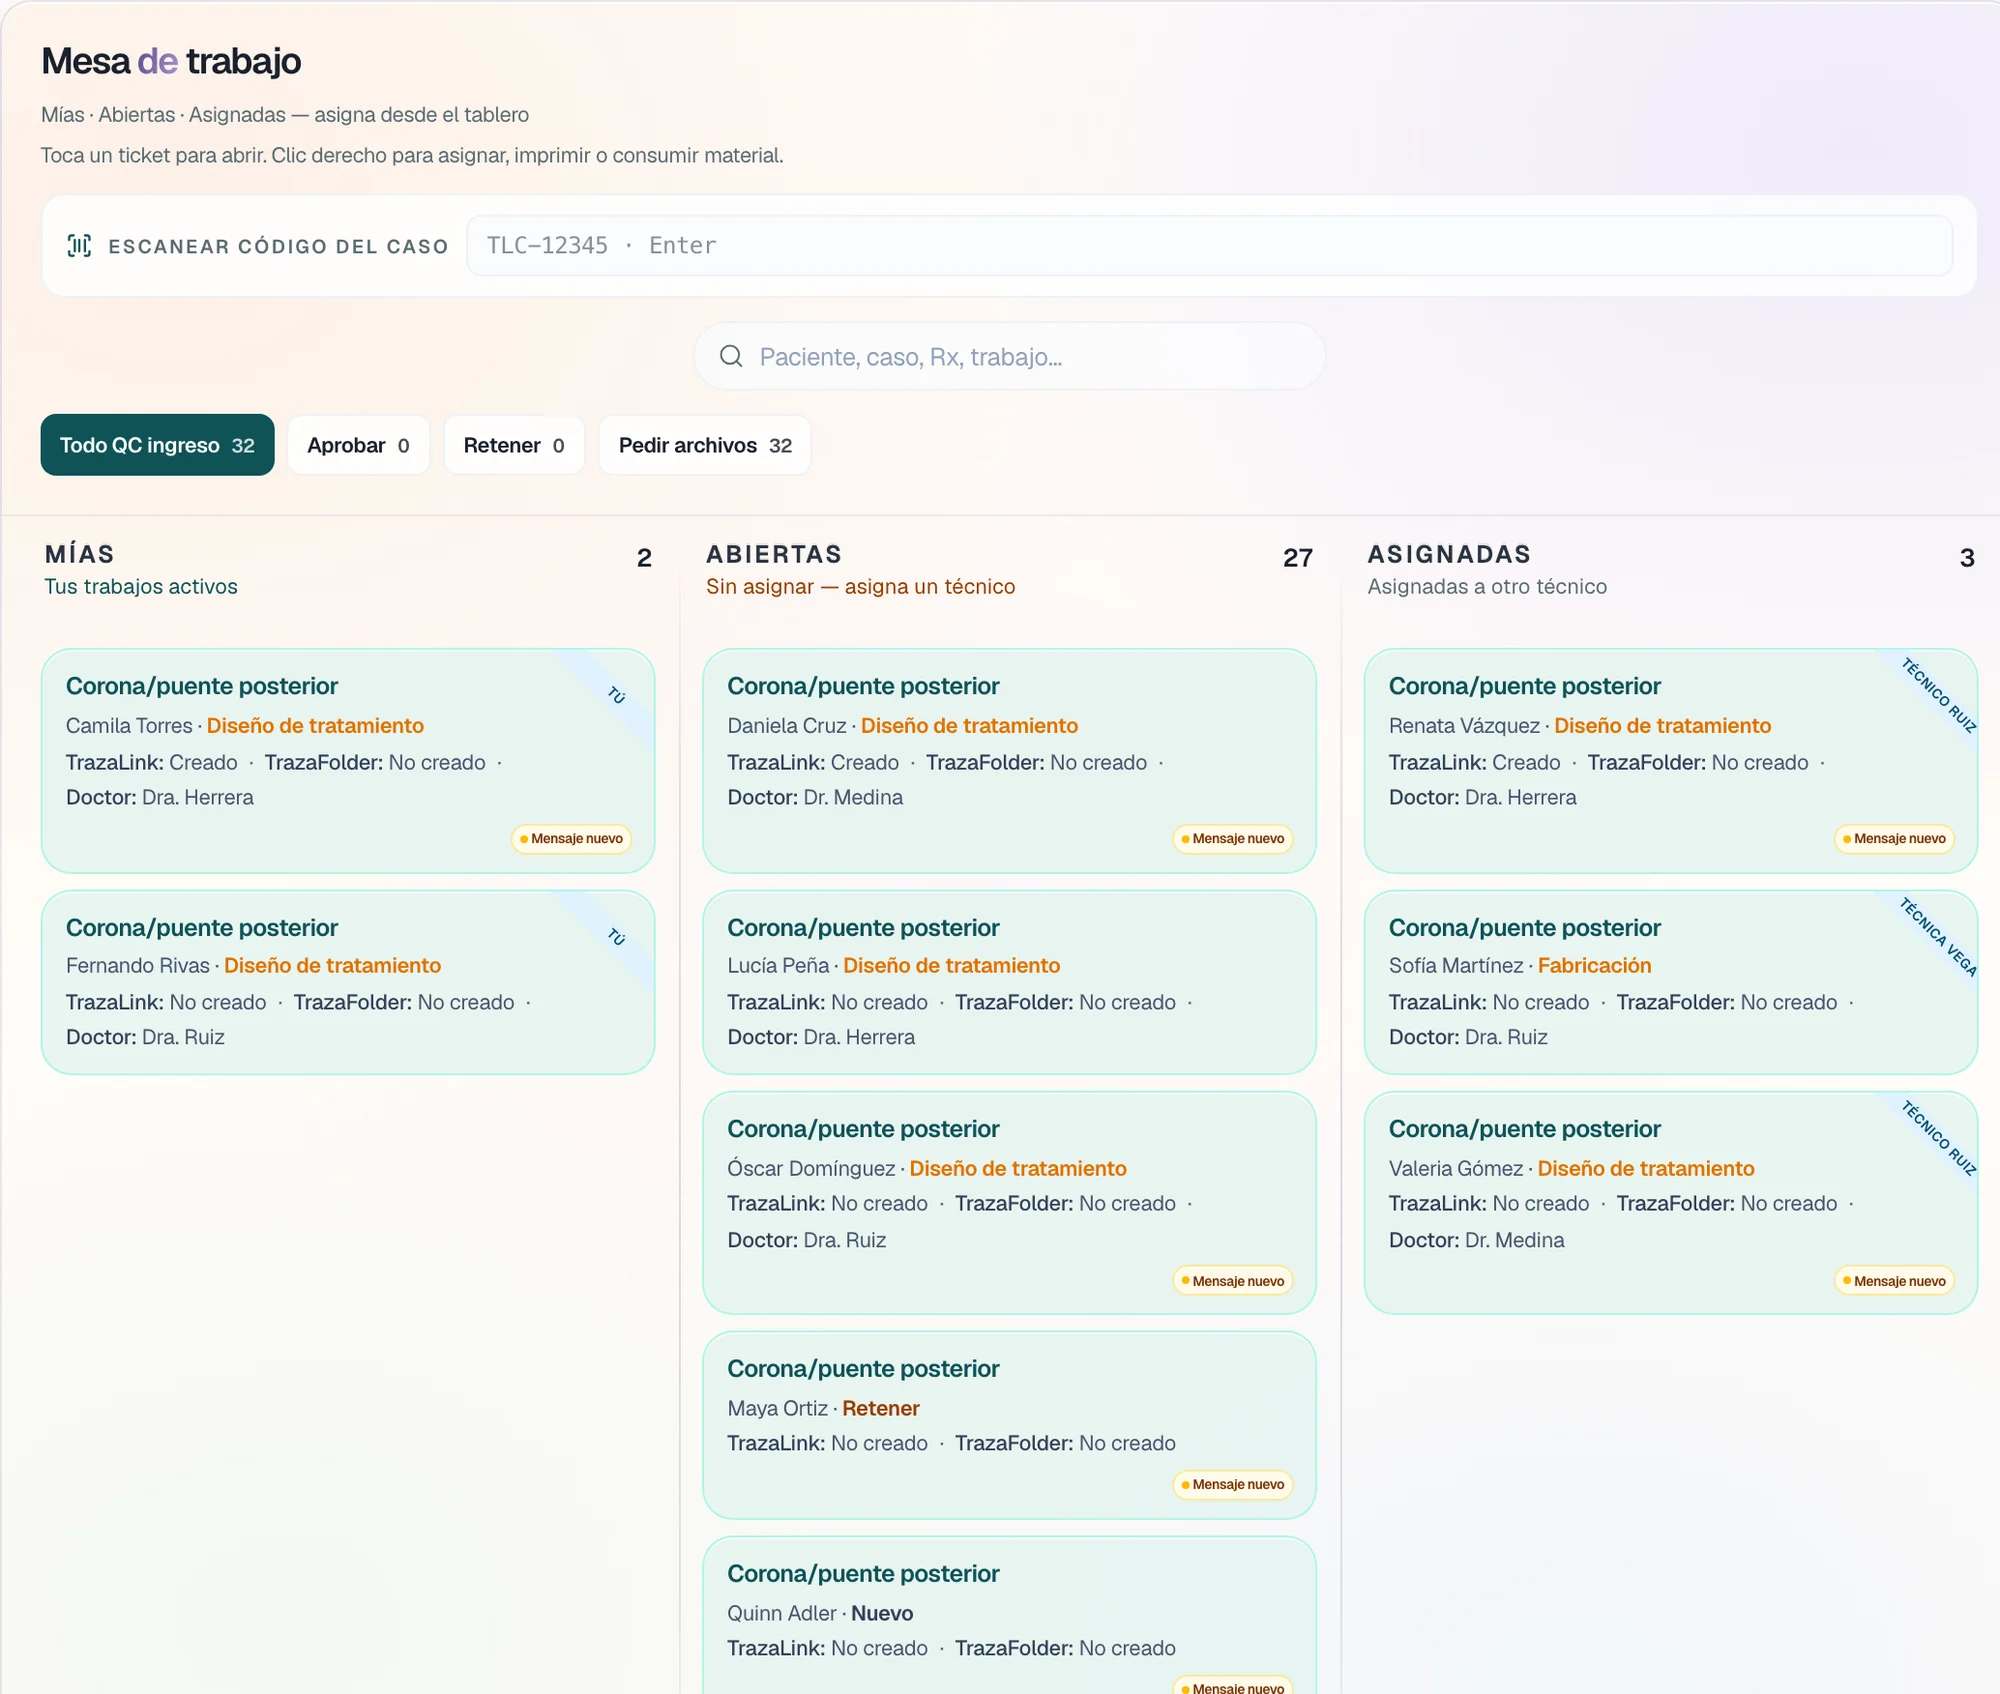Click the barcode scan icon
2000x1694 pixels.
point(79,245)
